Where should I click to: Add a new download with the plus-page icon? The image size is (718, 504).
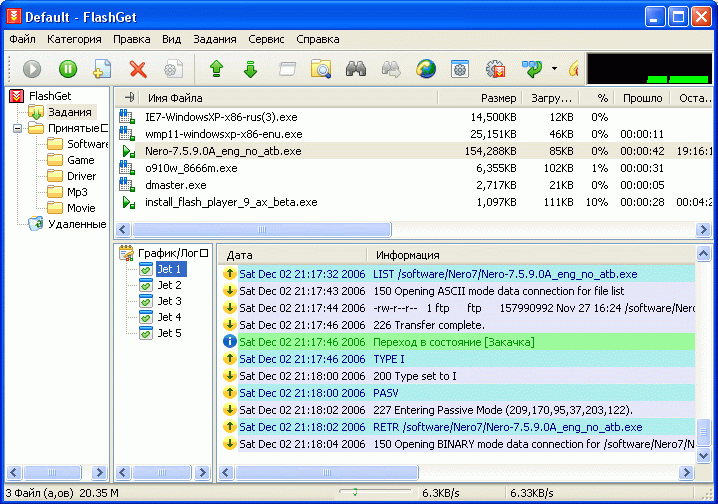[102, 69]
